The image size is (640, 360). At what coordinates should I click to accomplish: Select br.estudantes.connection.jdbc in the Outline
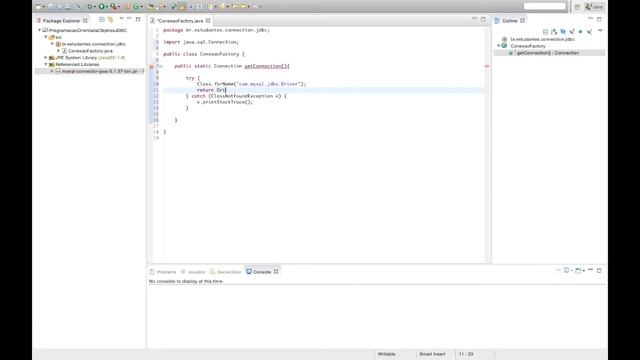[542, 39]
